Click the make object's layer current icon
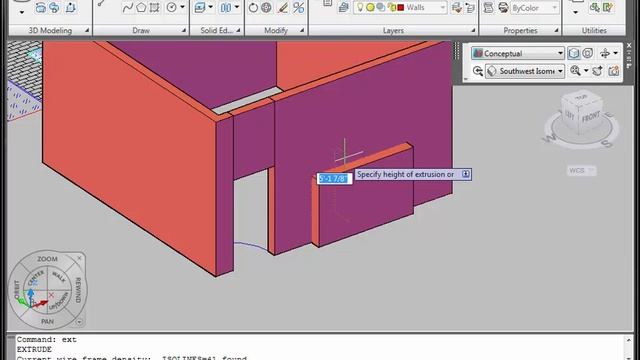The image size is (640, 360). [x=457, y=7]
